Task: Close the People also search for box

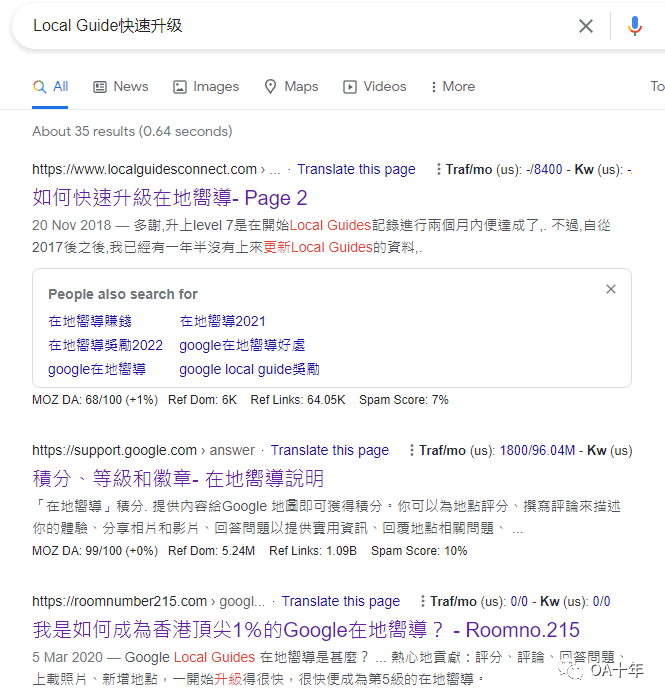Action: click(611, 289)
